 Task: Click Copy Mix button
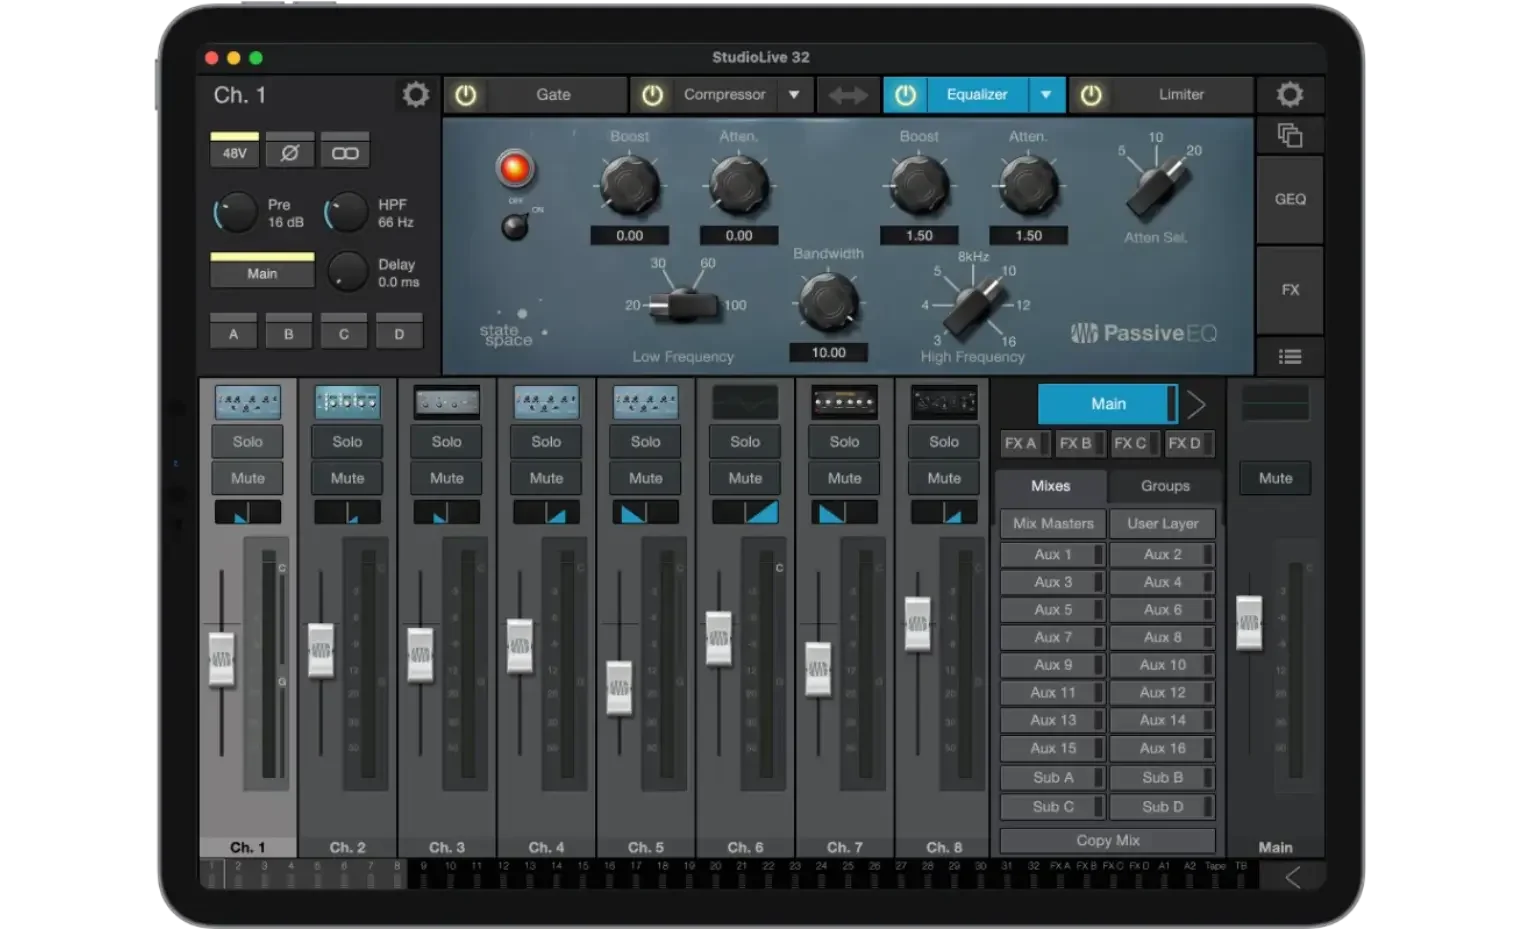(x=1108, y=840)
